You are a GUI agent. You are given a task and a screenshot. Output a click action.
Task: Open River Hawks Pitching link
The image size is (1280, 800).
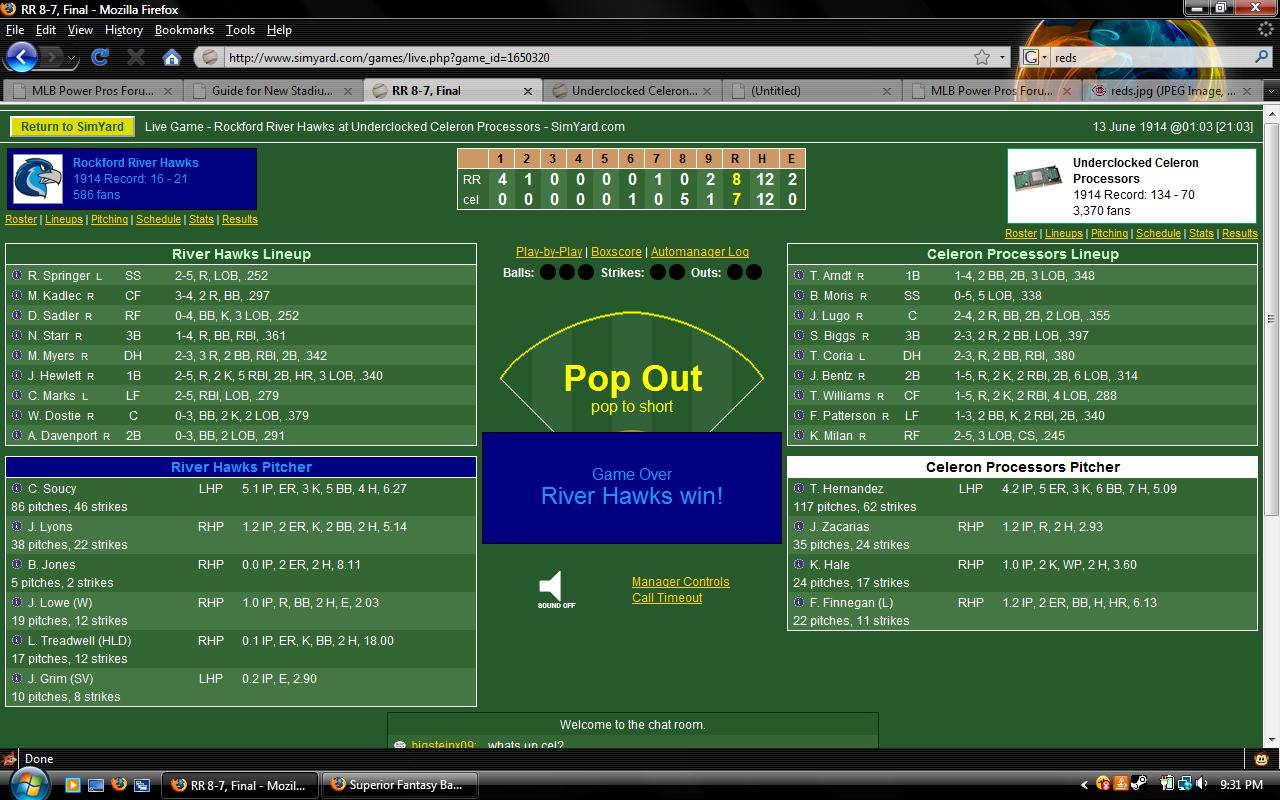click(109, 219)
